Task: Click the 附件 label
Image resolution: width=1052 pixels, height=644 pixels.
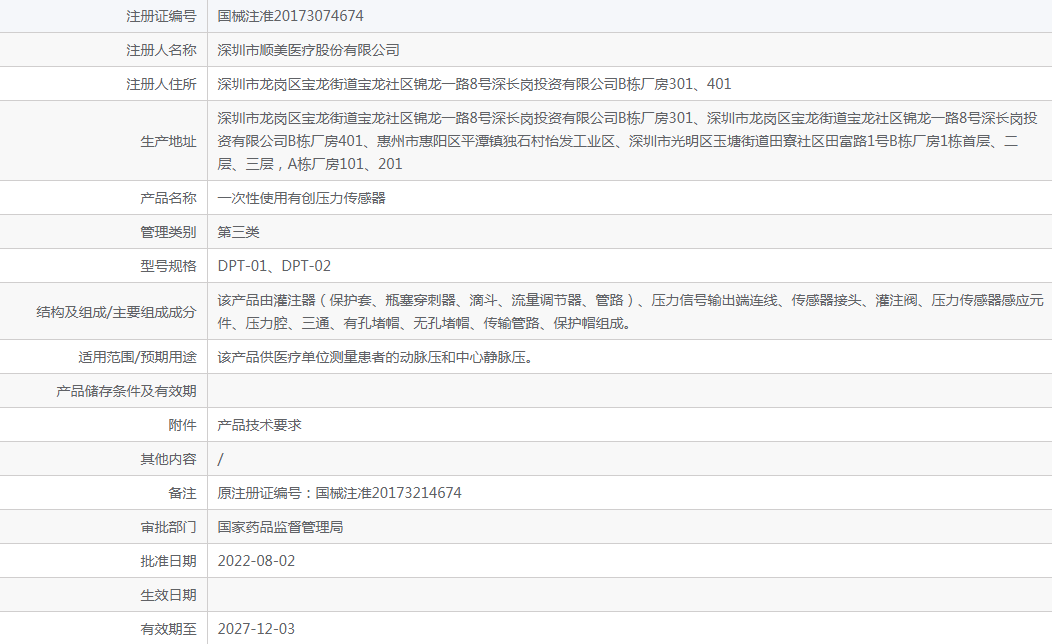Action: point(182,425)
